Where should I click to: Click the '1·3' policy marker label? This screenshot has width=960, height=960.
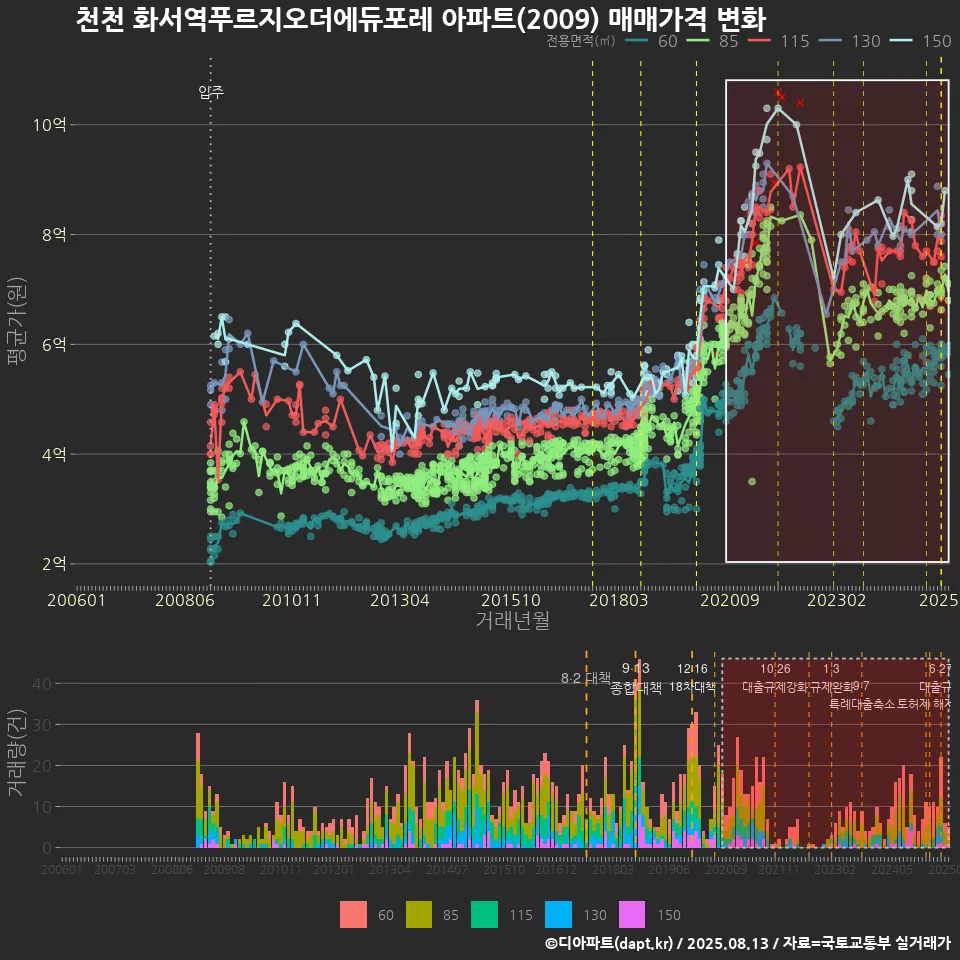click(x=831, y=669)
